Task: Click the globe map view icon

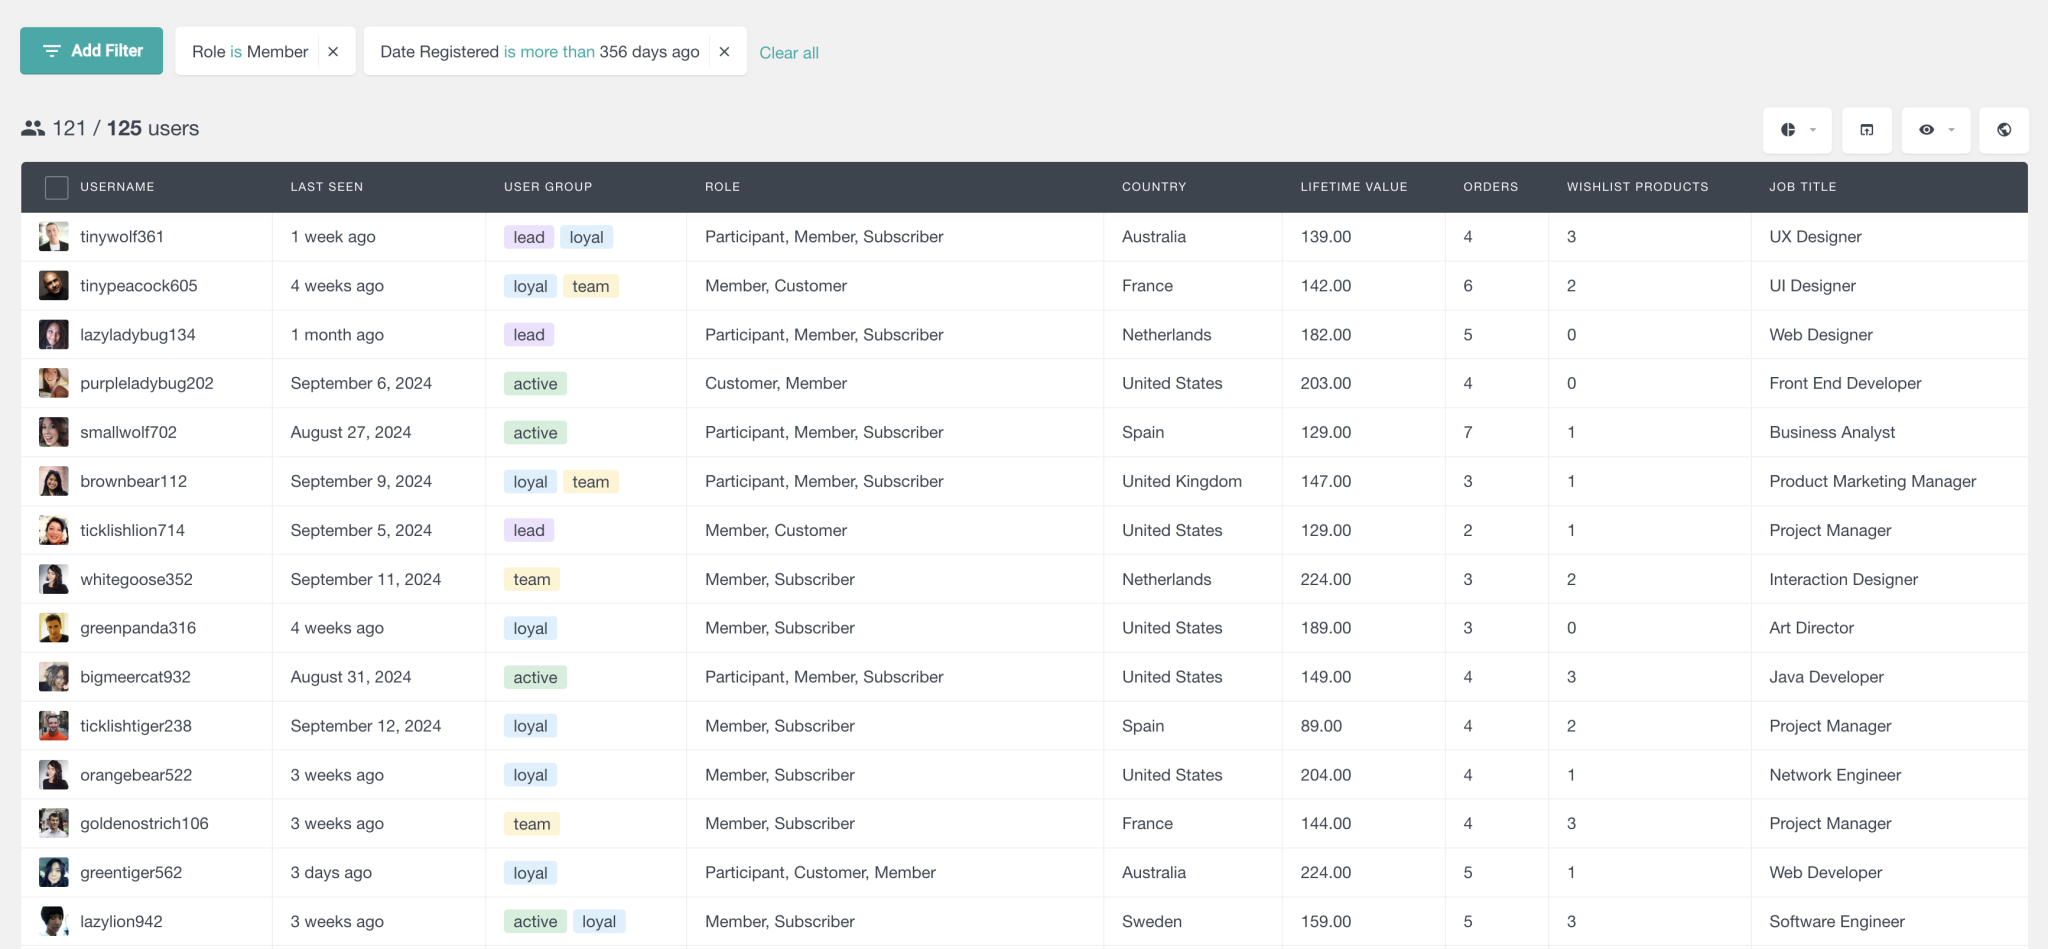Action: [2004, 130]
